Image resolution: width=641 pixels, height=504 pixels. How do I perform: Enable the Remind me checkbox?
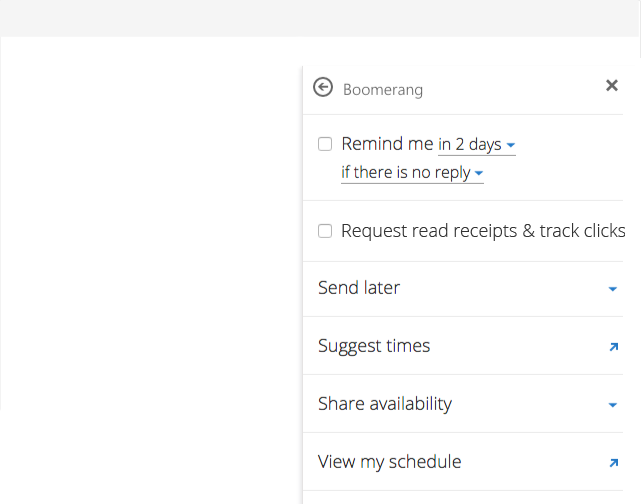pyautogui.click(x=325, y=144)
